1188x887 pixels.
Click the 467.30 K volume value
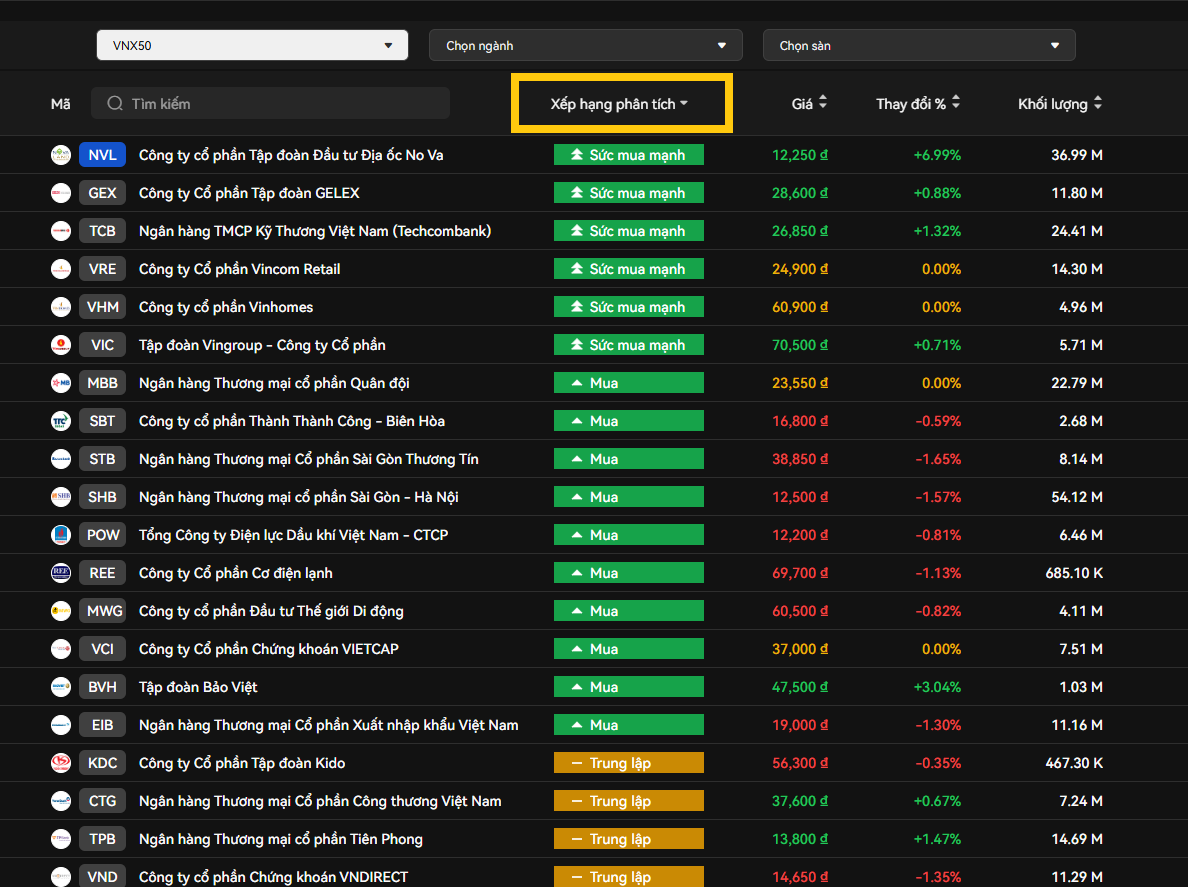coord(1074,763)
